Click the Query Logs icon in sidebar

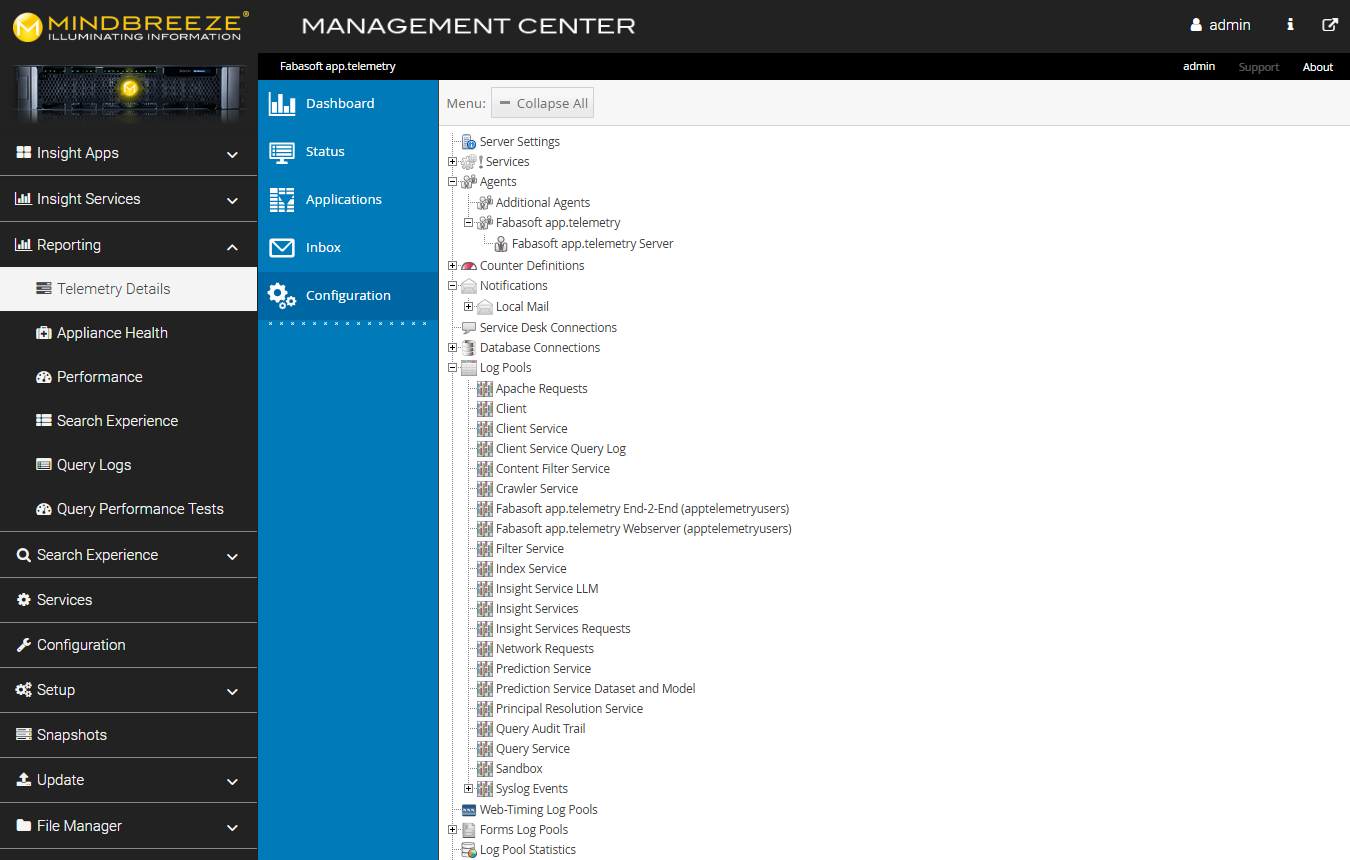(x=44, y=465)
